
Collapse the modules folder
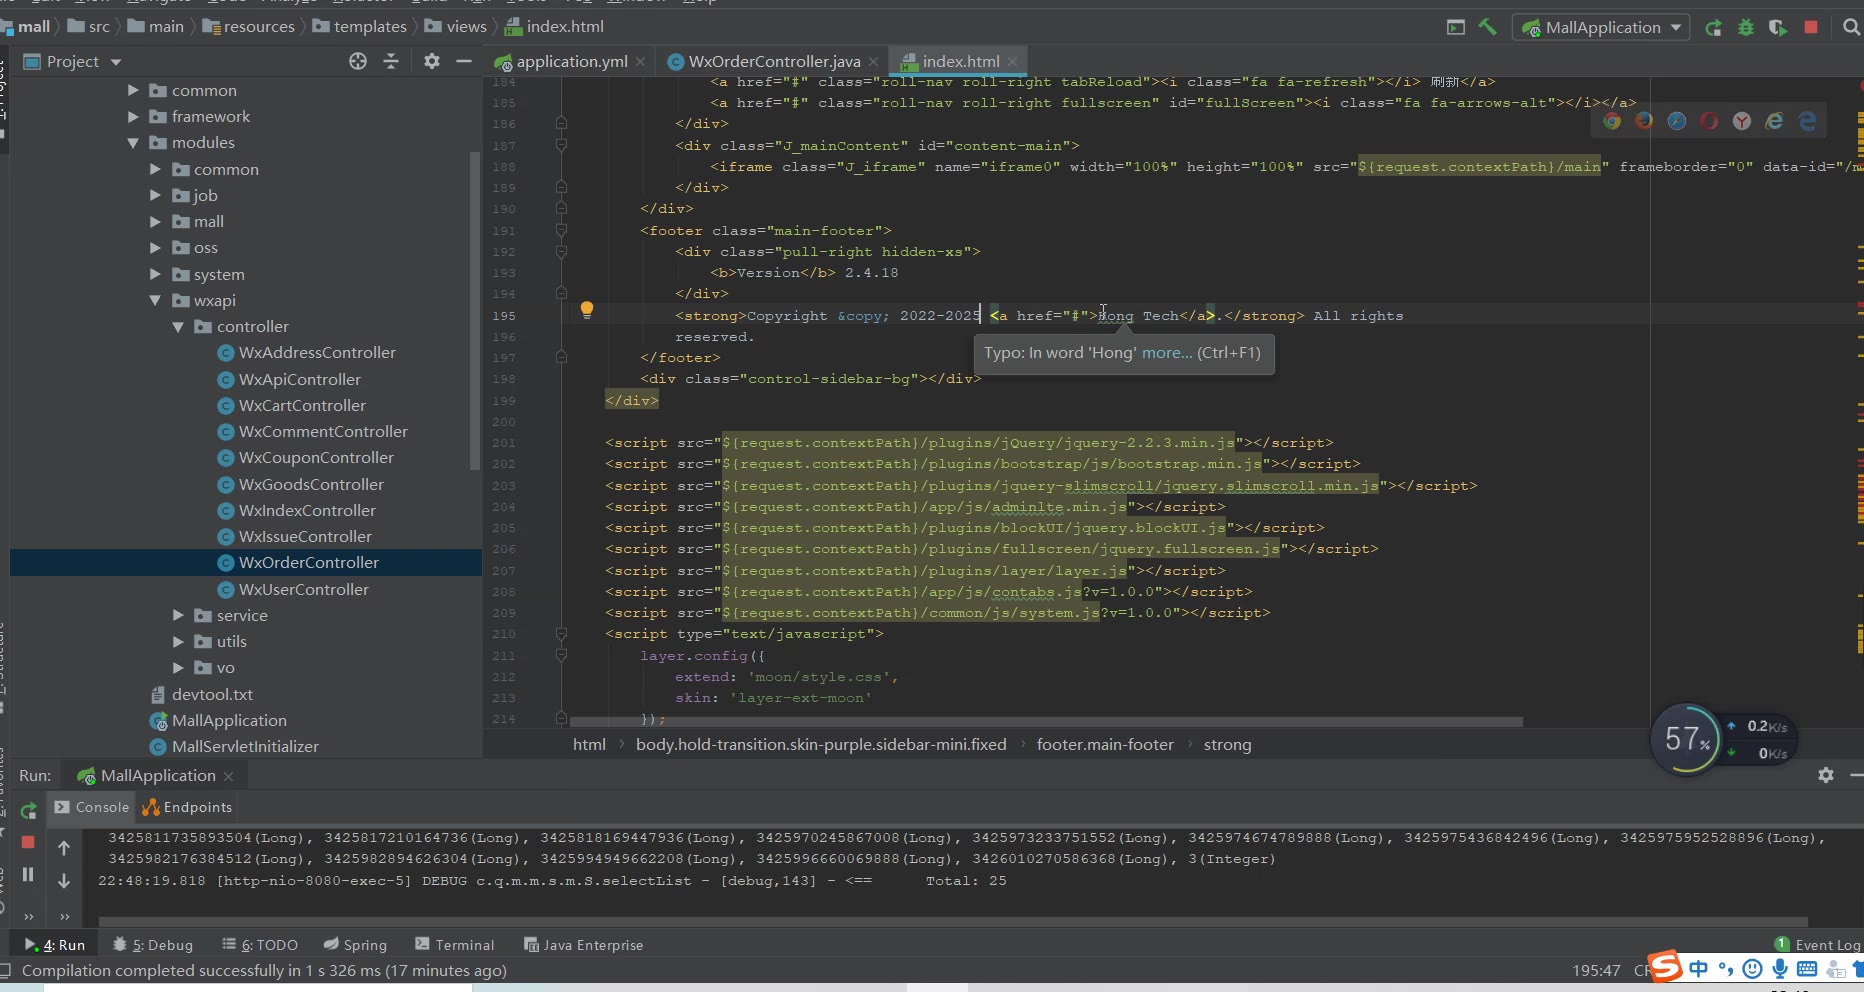pyautogui.click(x=133, y=143)
